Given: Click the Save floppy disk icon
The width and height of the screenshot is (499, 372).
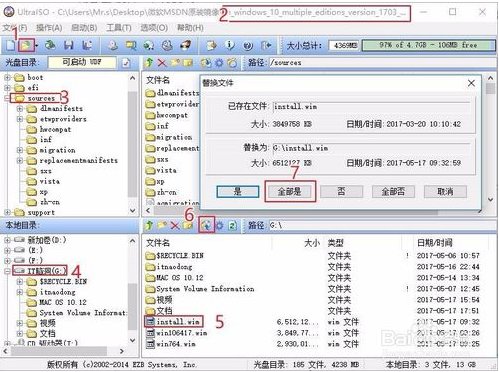Looking at the screenshot, I should [x=69, y=45].
